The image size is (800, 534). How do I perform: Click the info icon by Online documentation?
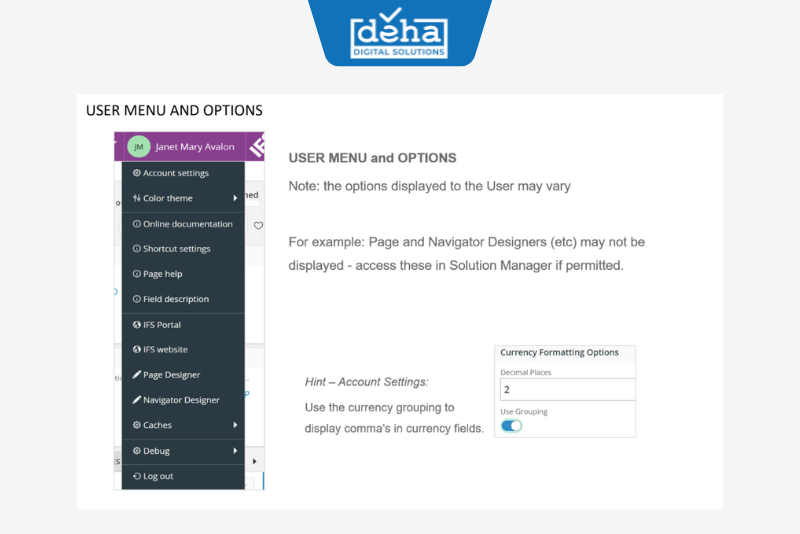pyautogui.click(x=136, y=224)
